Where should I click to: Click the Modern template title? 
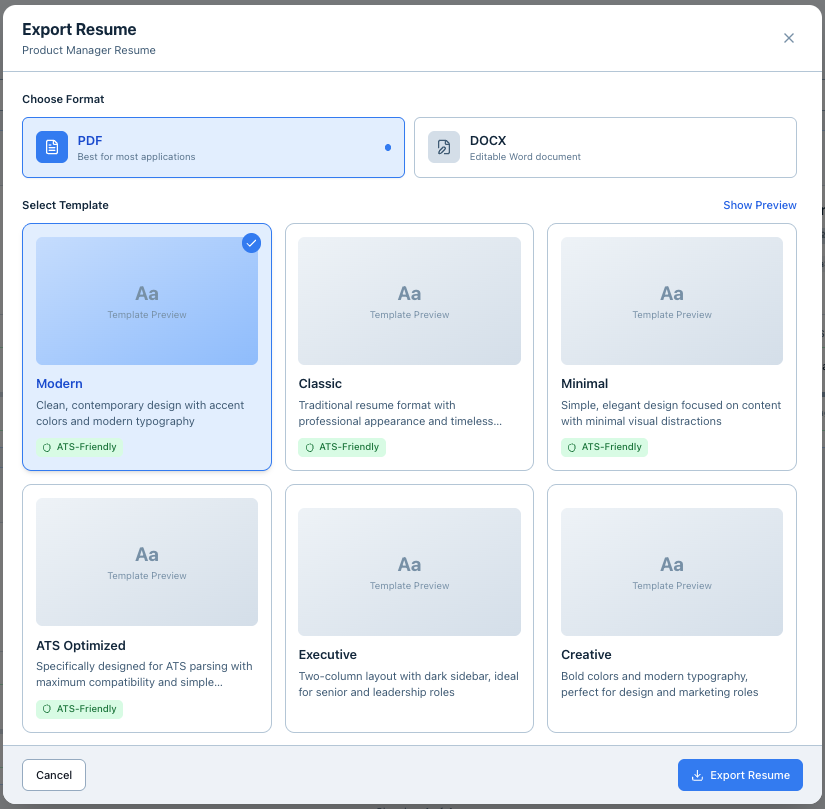click(x=59, y=384)
